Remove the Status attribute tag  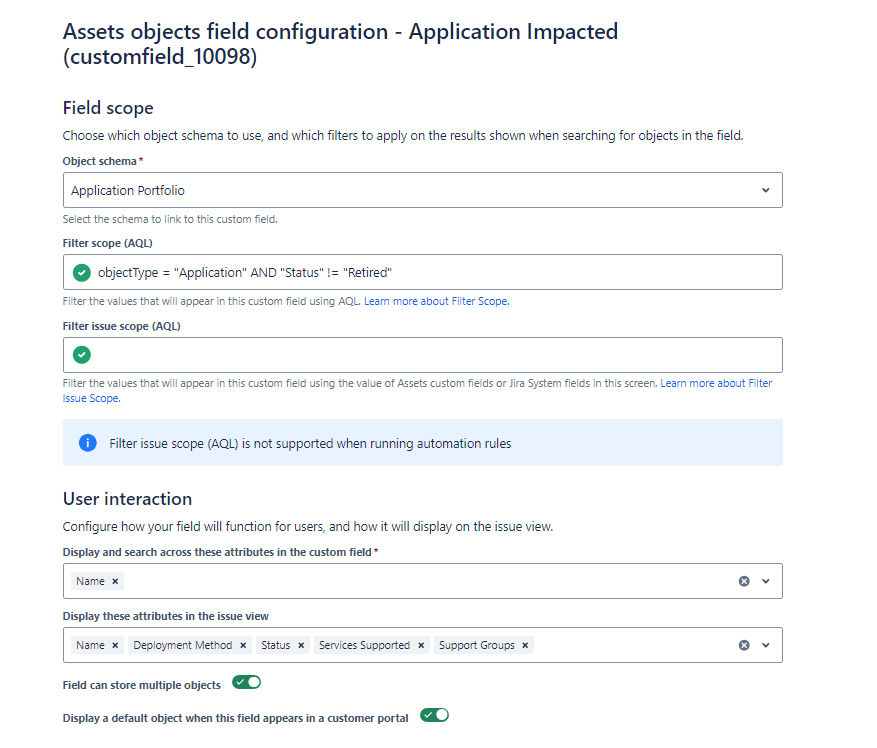click(x=301, y=646)
